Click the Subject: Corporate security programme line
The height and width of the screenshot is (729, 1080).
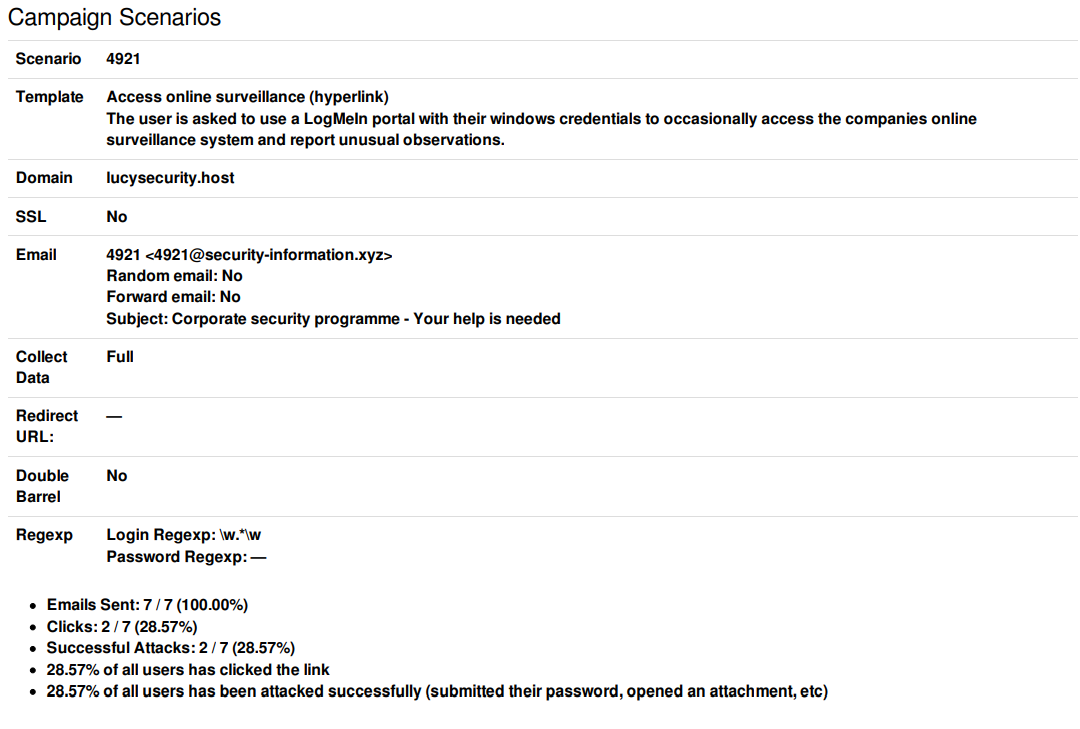(x=333, y=318)
